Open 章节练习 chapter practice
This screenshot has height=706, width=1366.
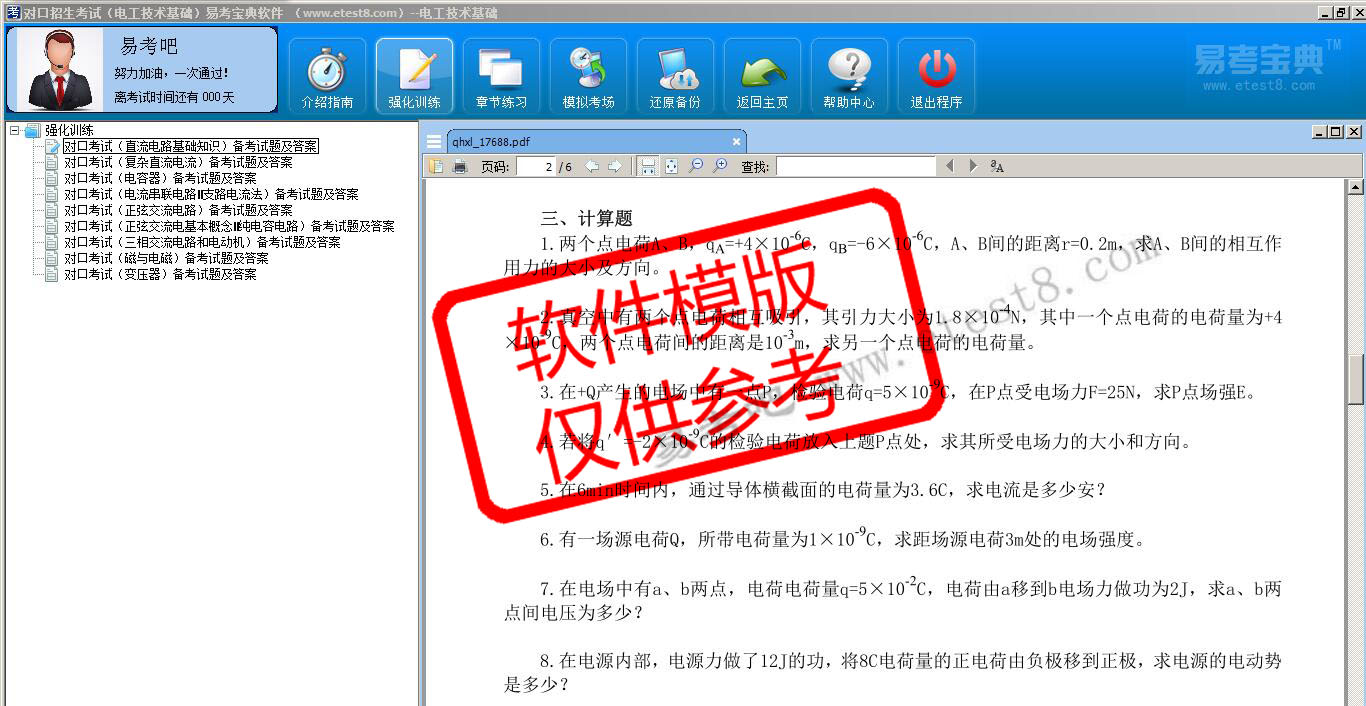pyautogui.click(x=501, y=77)
